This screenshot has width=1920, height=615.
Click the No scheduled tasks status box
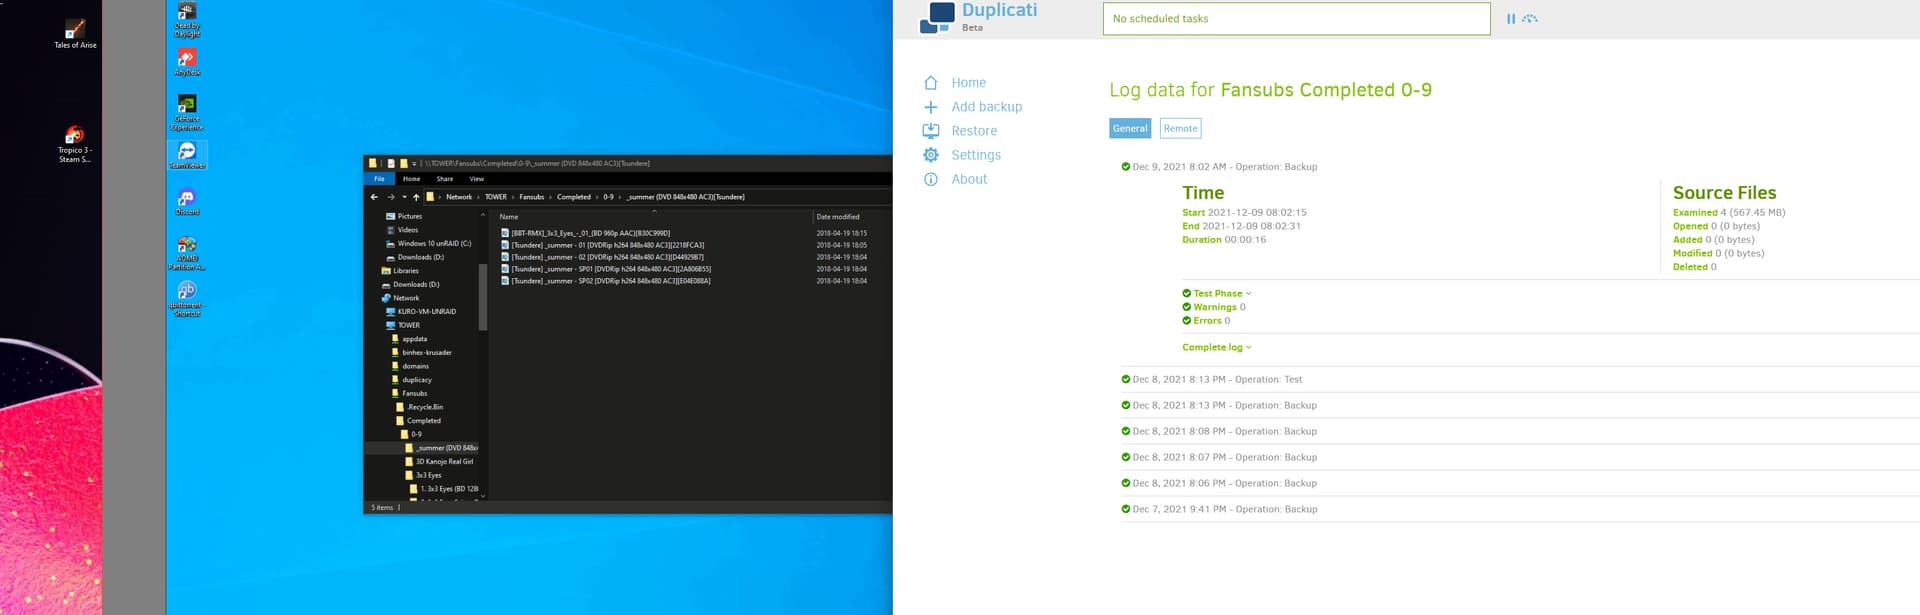click(x=1296, y=19)
